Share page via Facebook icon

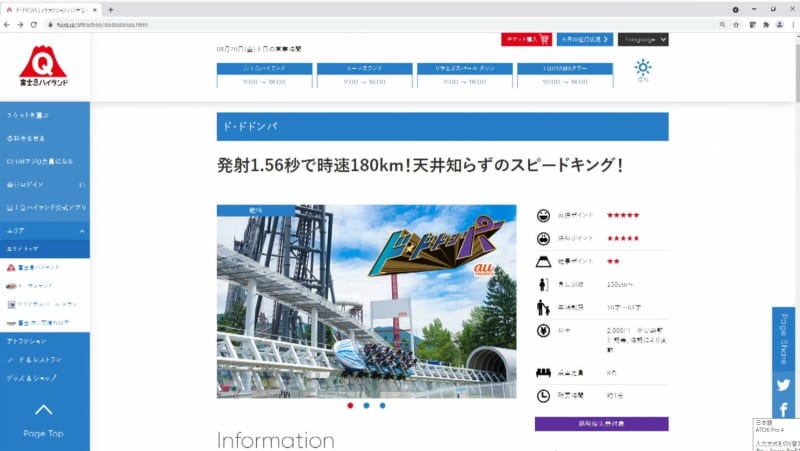pyautogui.click(x=784, y=410)
